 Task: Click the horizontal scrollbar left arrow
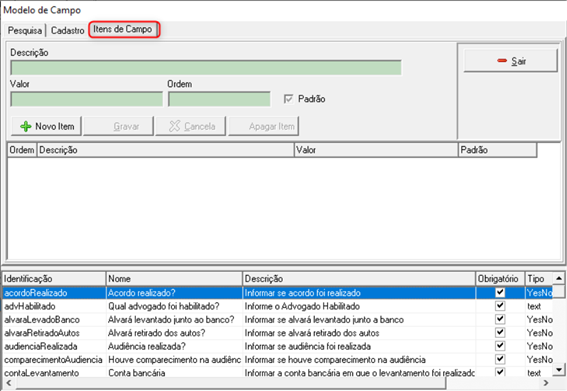tap(9, 383)
